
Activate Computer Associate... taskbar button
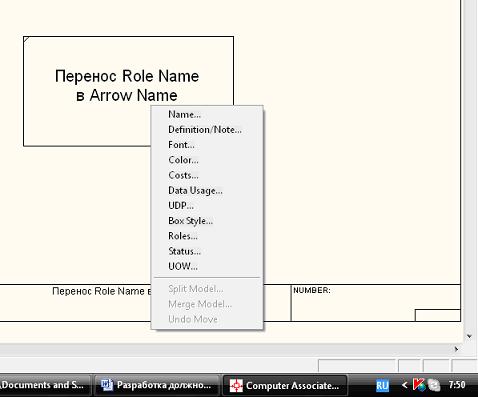[x=285, y=385]
